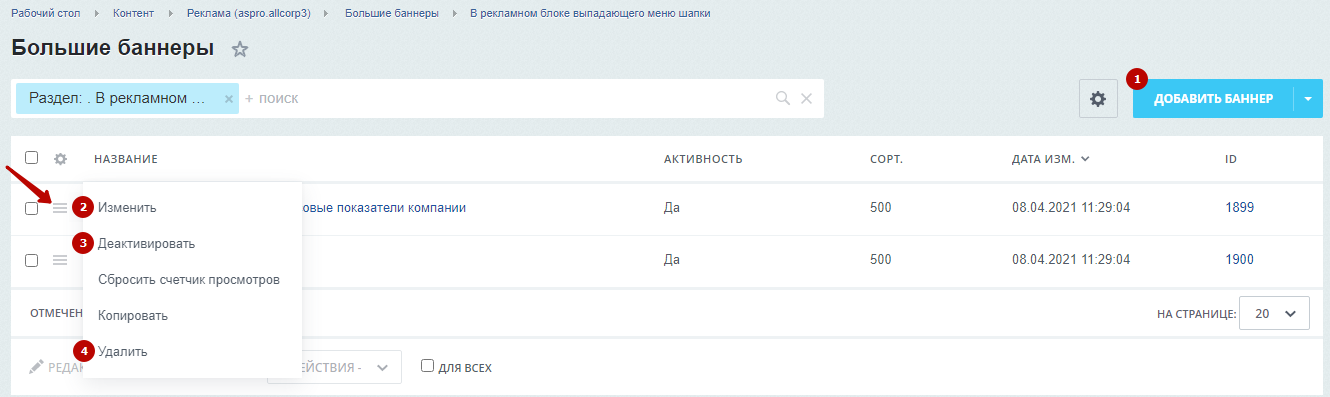Open ID link 1900

pos(1239,260)
